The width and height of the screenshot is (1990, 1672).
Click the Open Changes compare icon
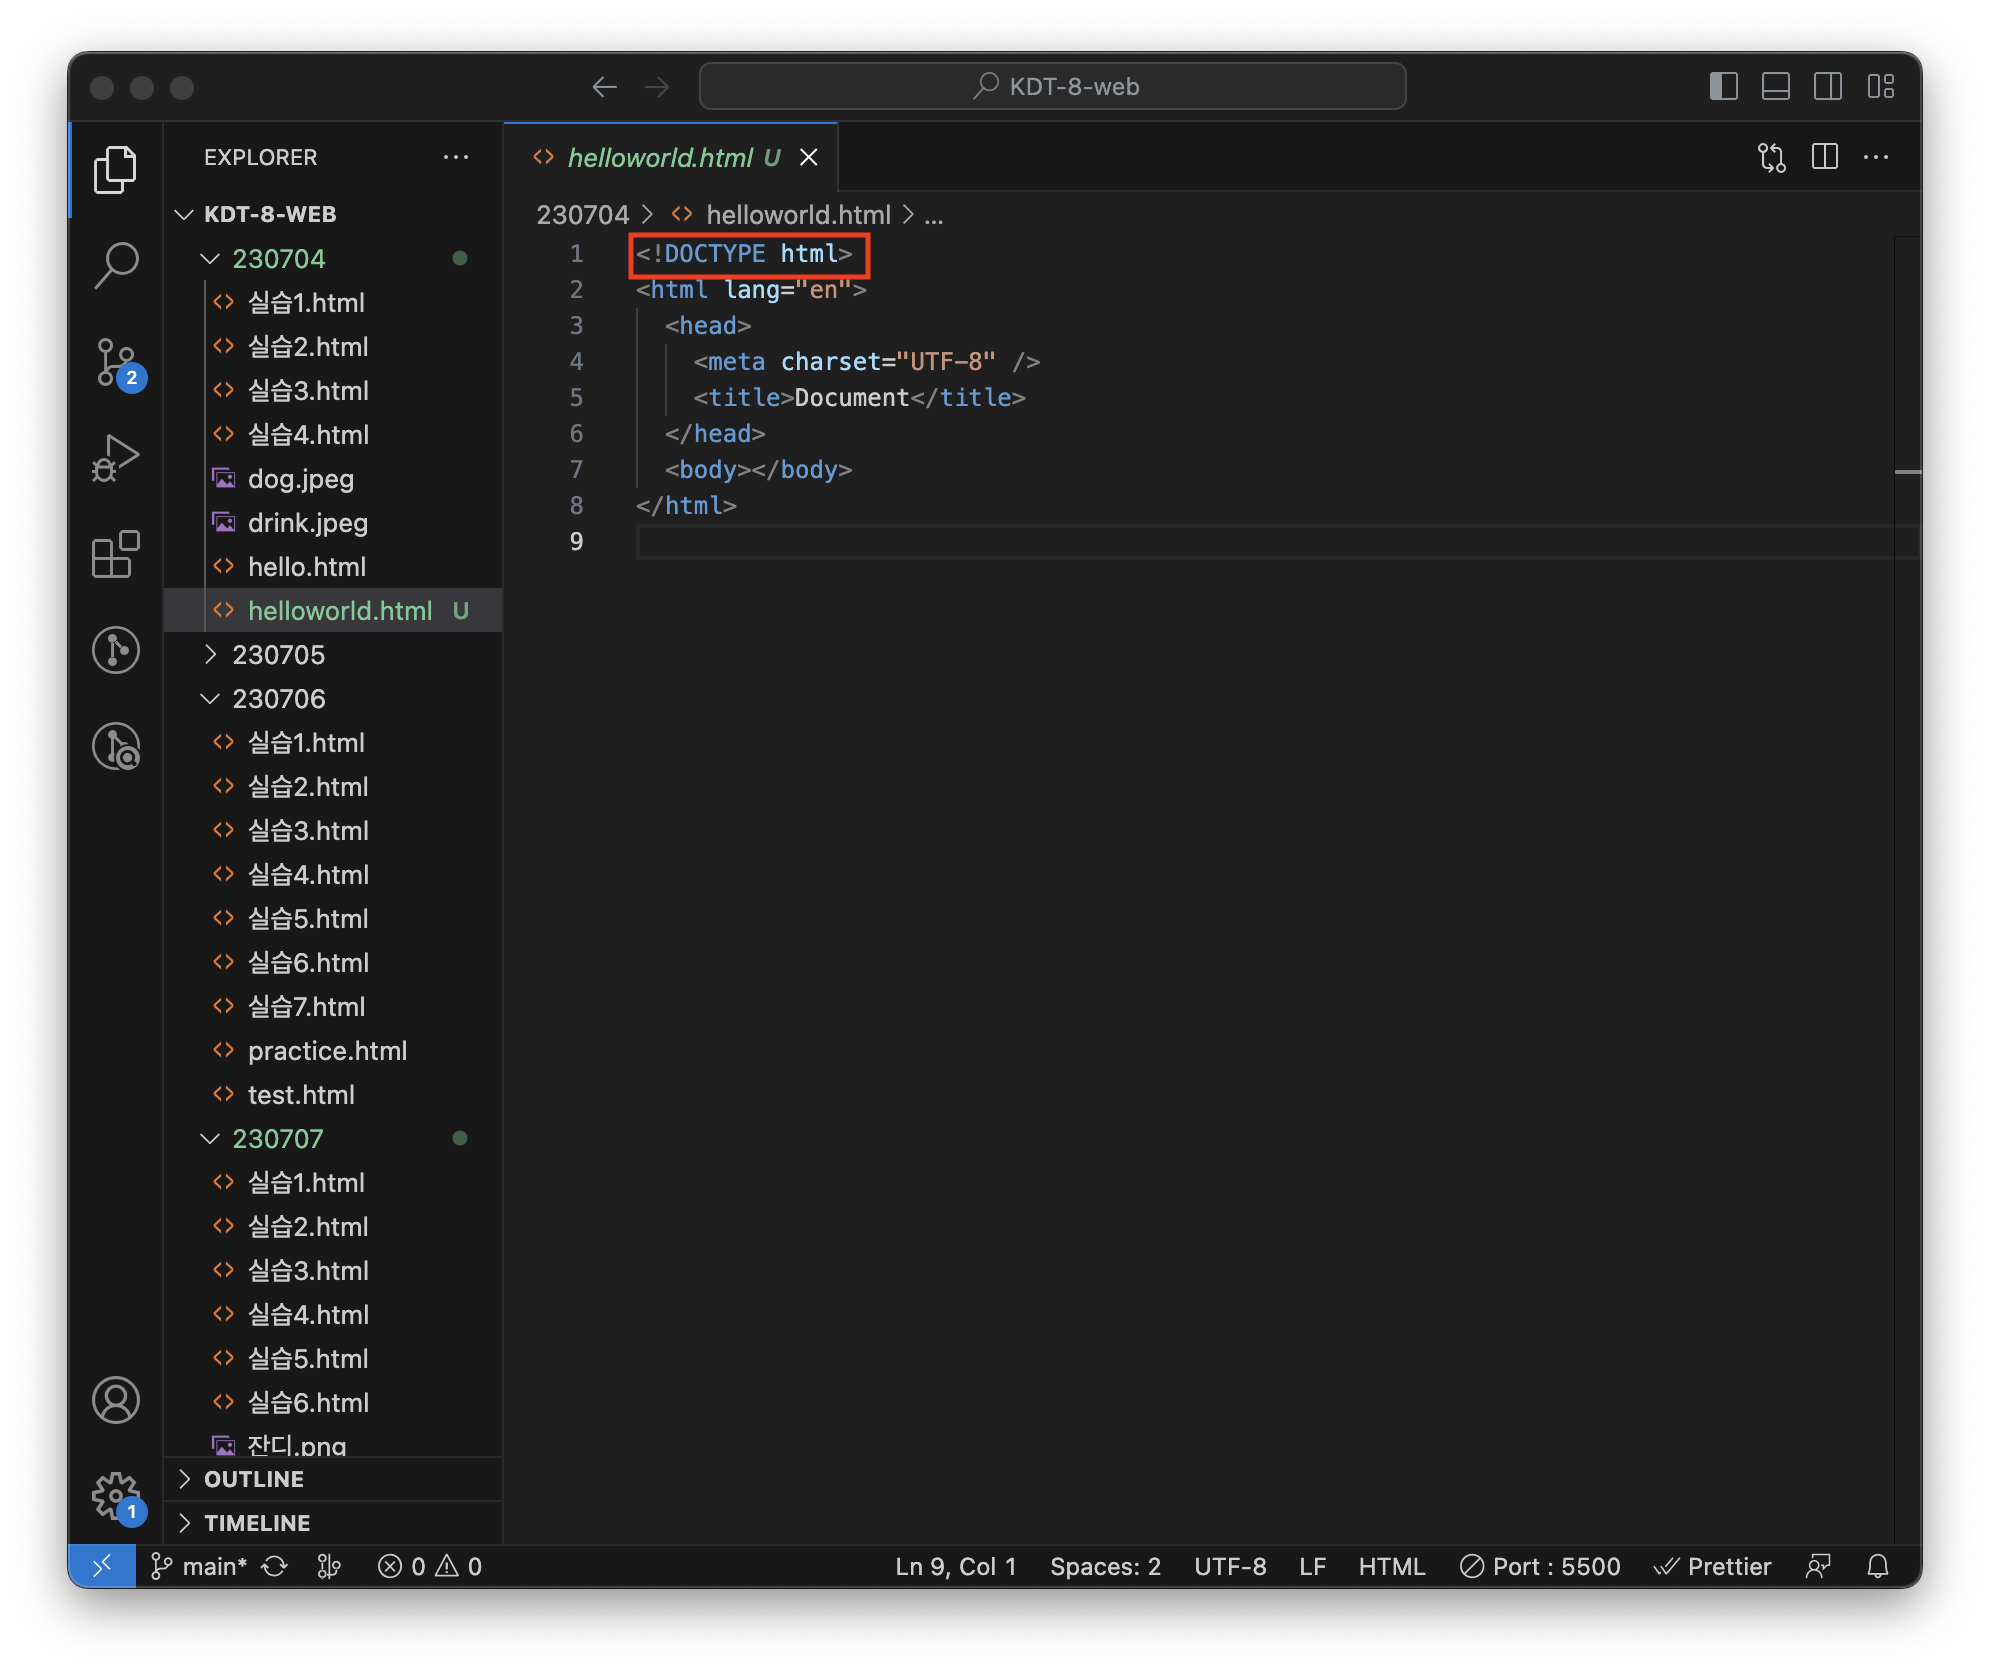click(1772, 157)
